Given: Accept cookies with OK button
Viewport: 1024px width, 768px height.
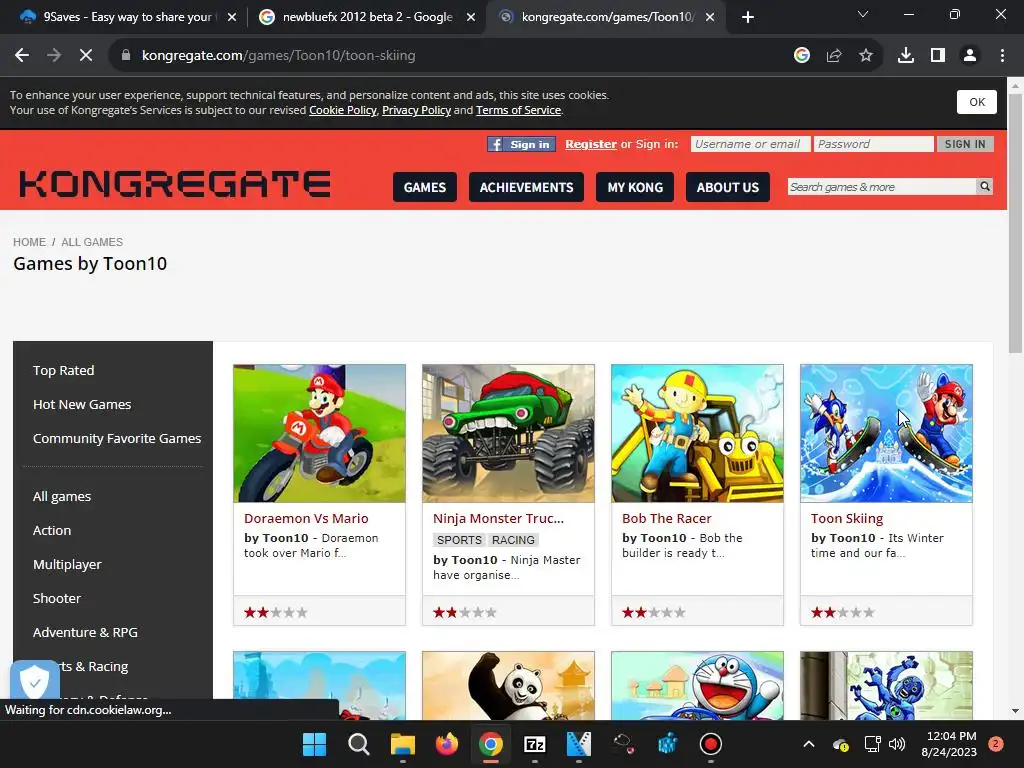Looking at the screenshot, I should click(x=977, y=102).
